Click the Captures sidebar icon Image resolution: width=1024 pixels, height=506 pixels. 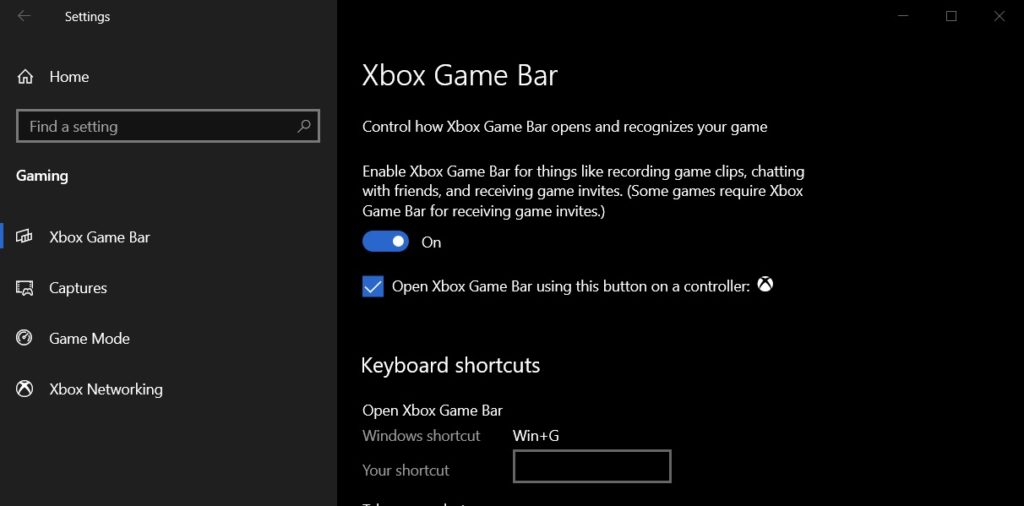[24, 287]
